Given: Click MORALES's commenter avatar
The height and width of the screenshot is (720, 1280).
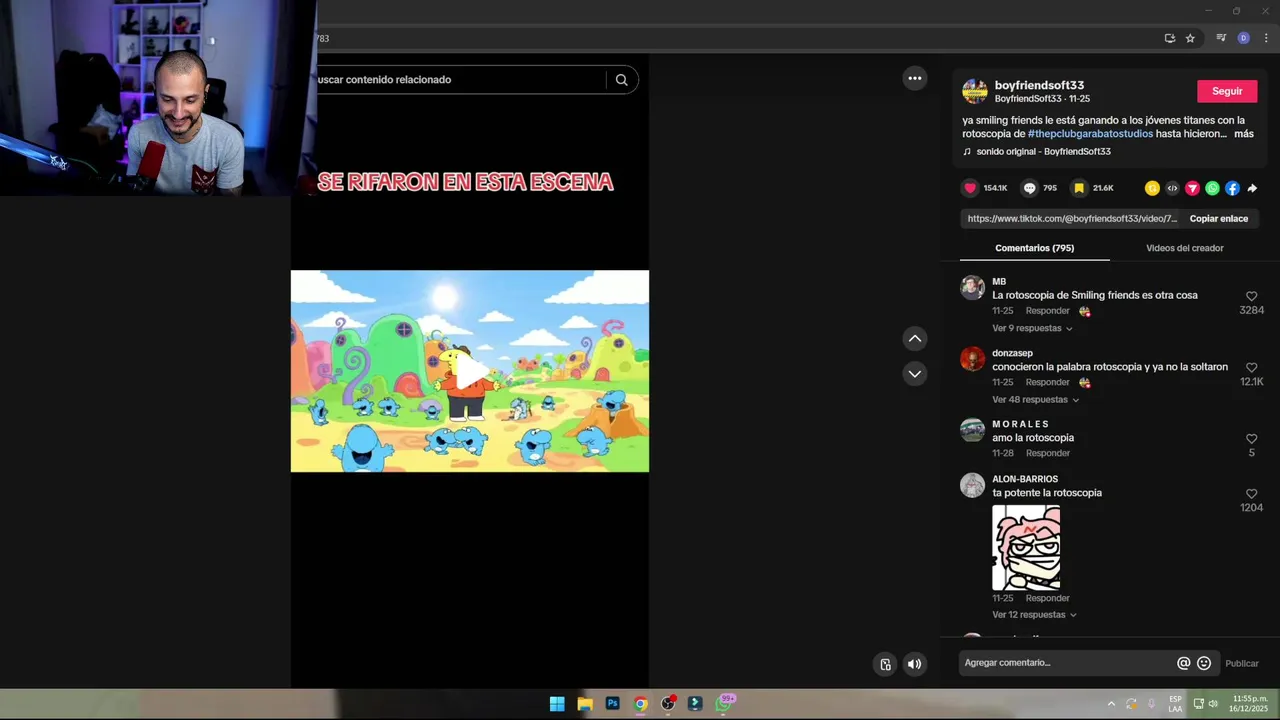Looking at the screenshot, I should pyautogui.click(x=972, y=430).
